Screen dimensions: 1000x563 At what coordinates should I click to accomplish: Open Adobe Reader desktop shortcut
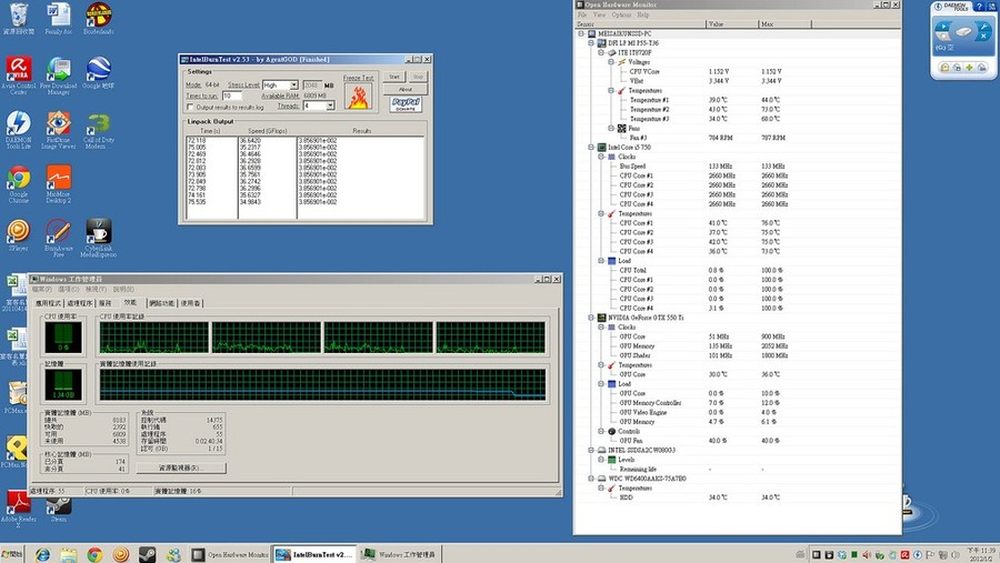coord(18,509)
